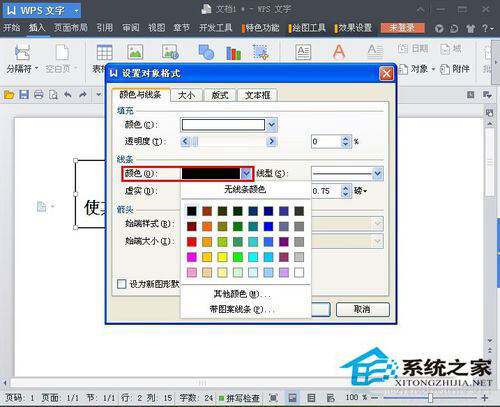500x407 pixels.
Task: Click the text box icon in ribbon
Action: click(x=303, y=52)
